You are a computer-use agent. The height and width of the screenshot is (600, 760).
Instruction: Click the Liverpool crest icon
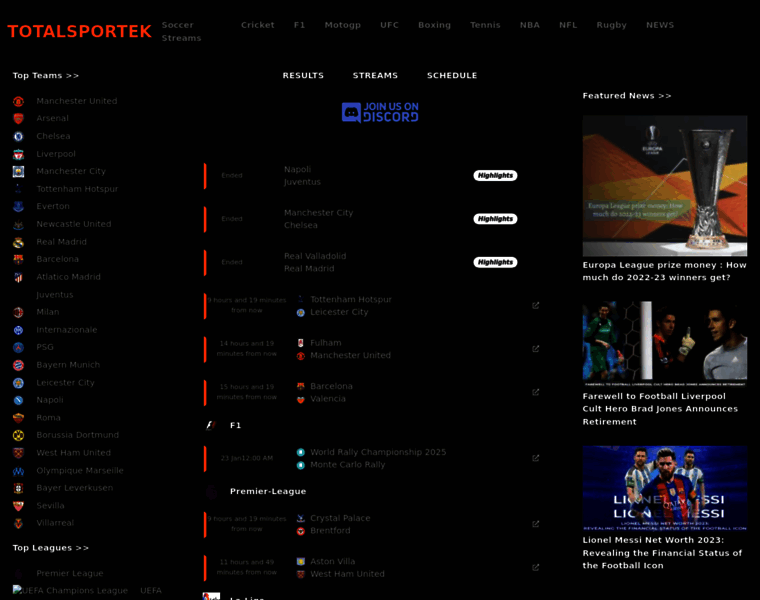(18, 154)
